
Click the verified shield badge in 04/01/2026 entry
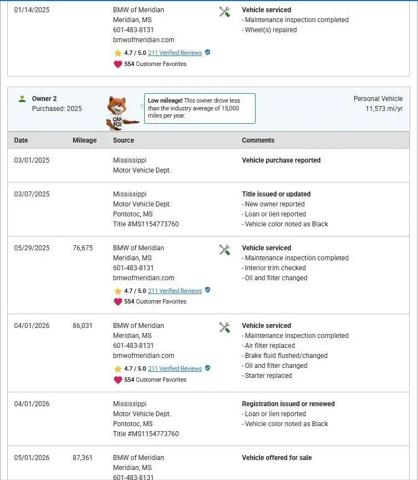pos(207,368)
